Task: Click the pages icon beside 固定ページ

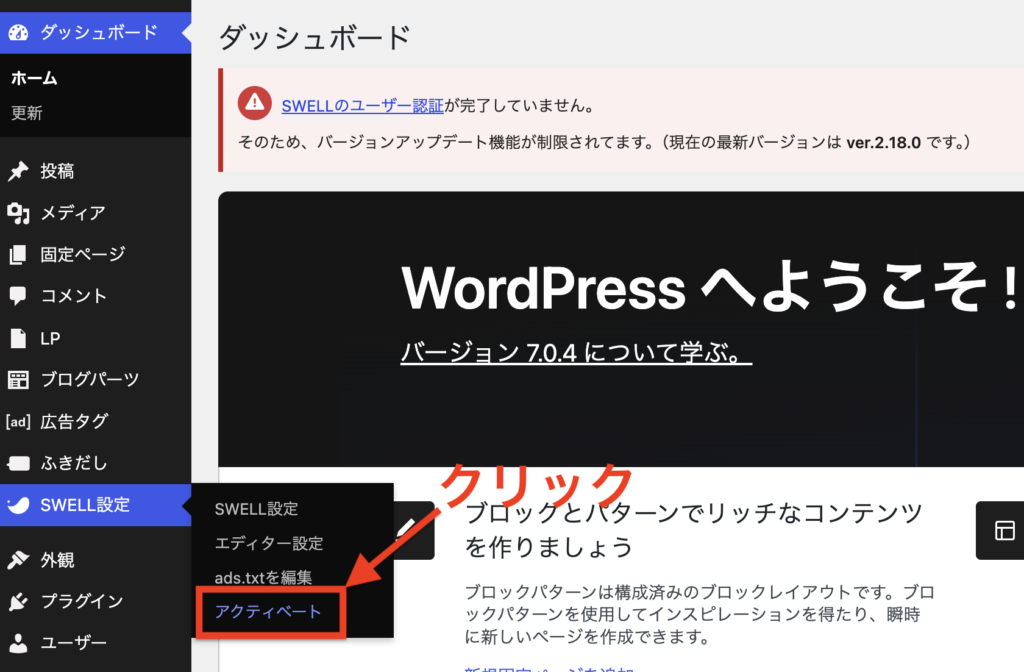Action: point(18,255)
